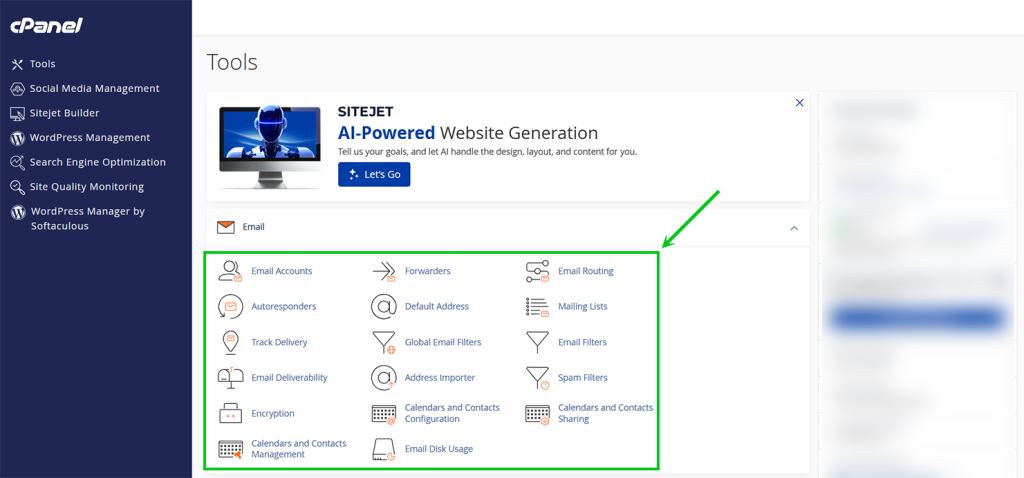Click Calendars and Contacts Management icon
The height and width of the screenshot is (478, 1024).
coord(230,449)
